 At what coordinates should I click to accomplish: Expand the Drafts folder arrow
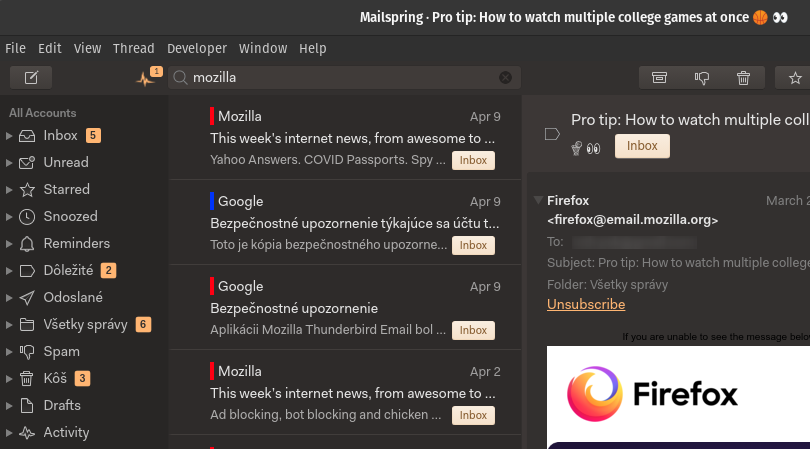(x=9, y=406)
